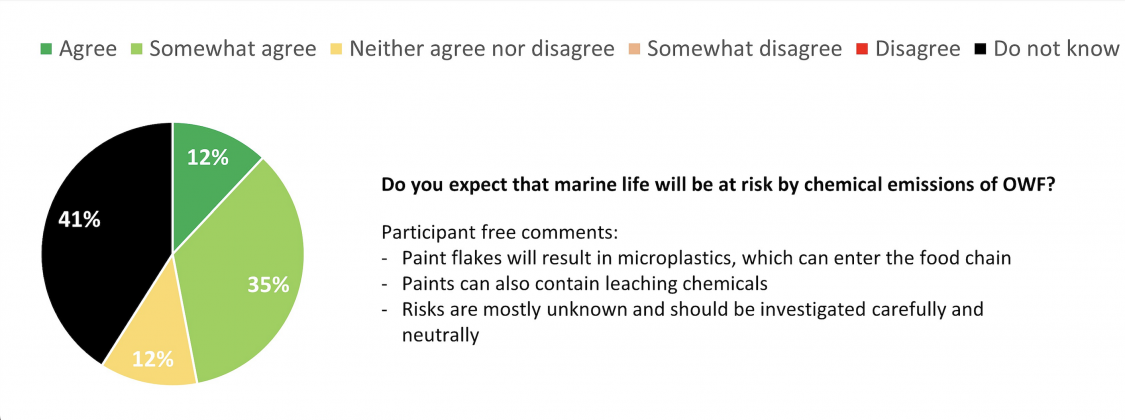Click the bold question about chemical emissions
Viewport: 1125px width, 420px height.
point(718,185)
